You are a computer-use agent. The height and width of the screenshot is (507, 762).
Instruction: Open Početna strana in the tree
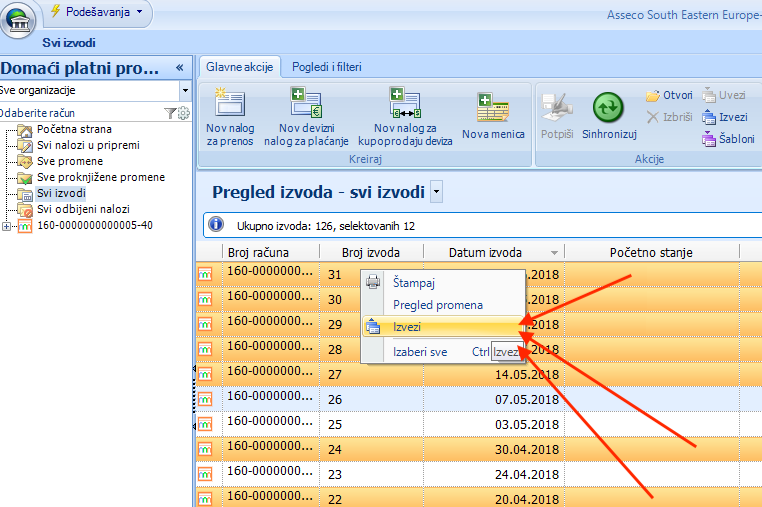click(74, 129)
